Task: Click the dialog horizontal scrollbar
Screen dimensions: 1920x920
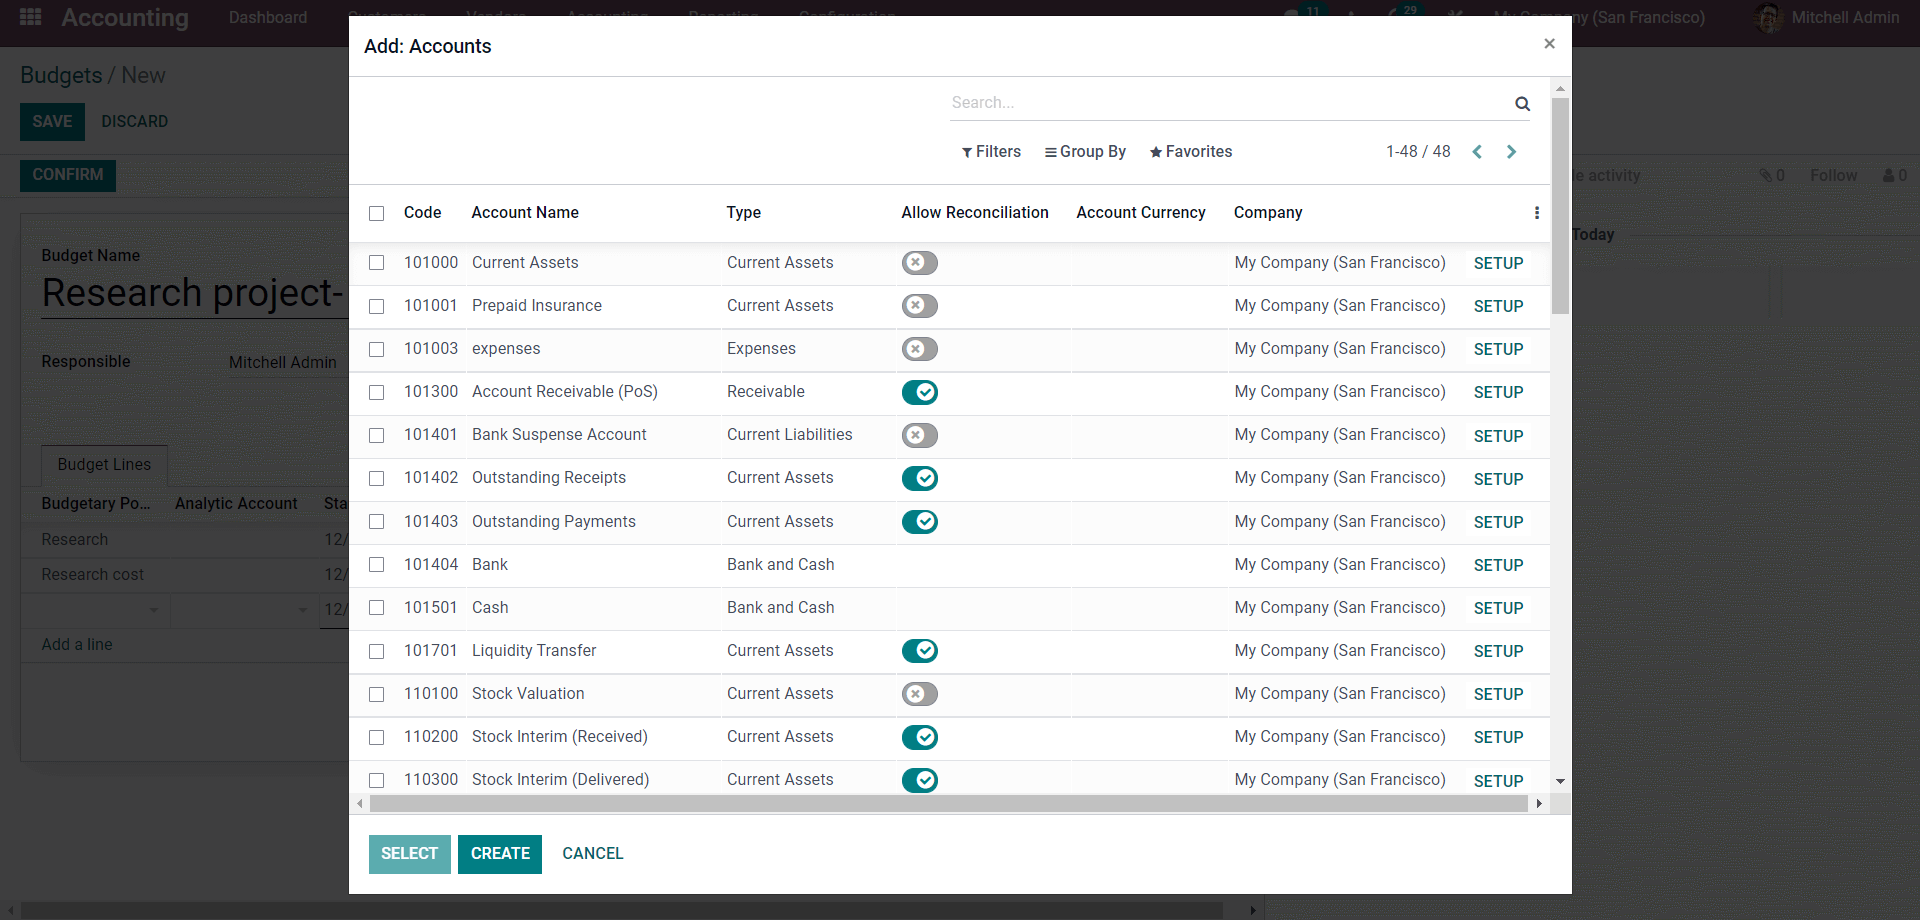Action: [948, 804]
